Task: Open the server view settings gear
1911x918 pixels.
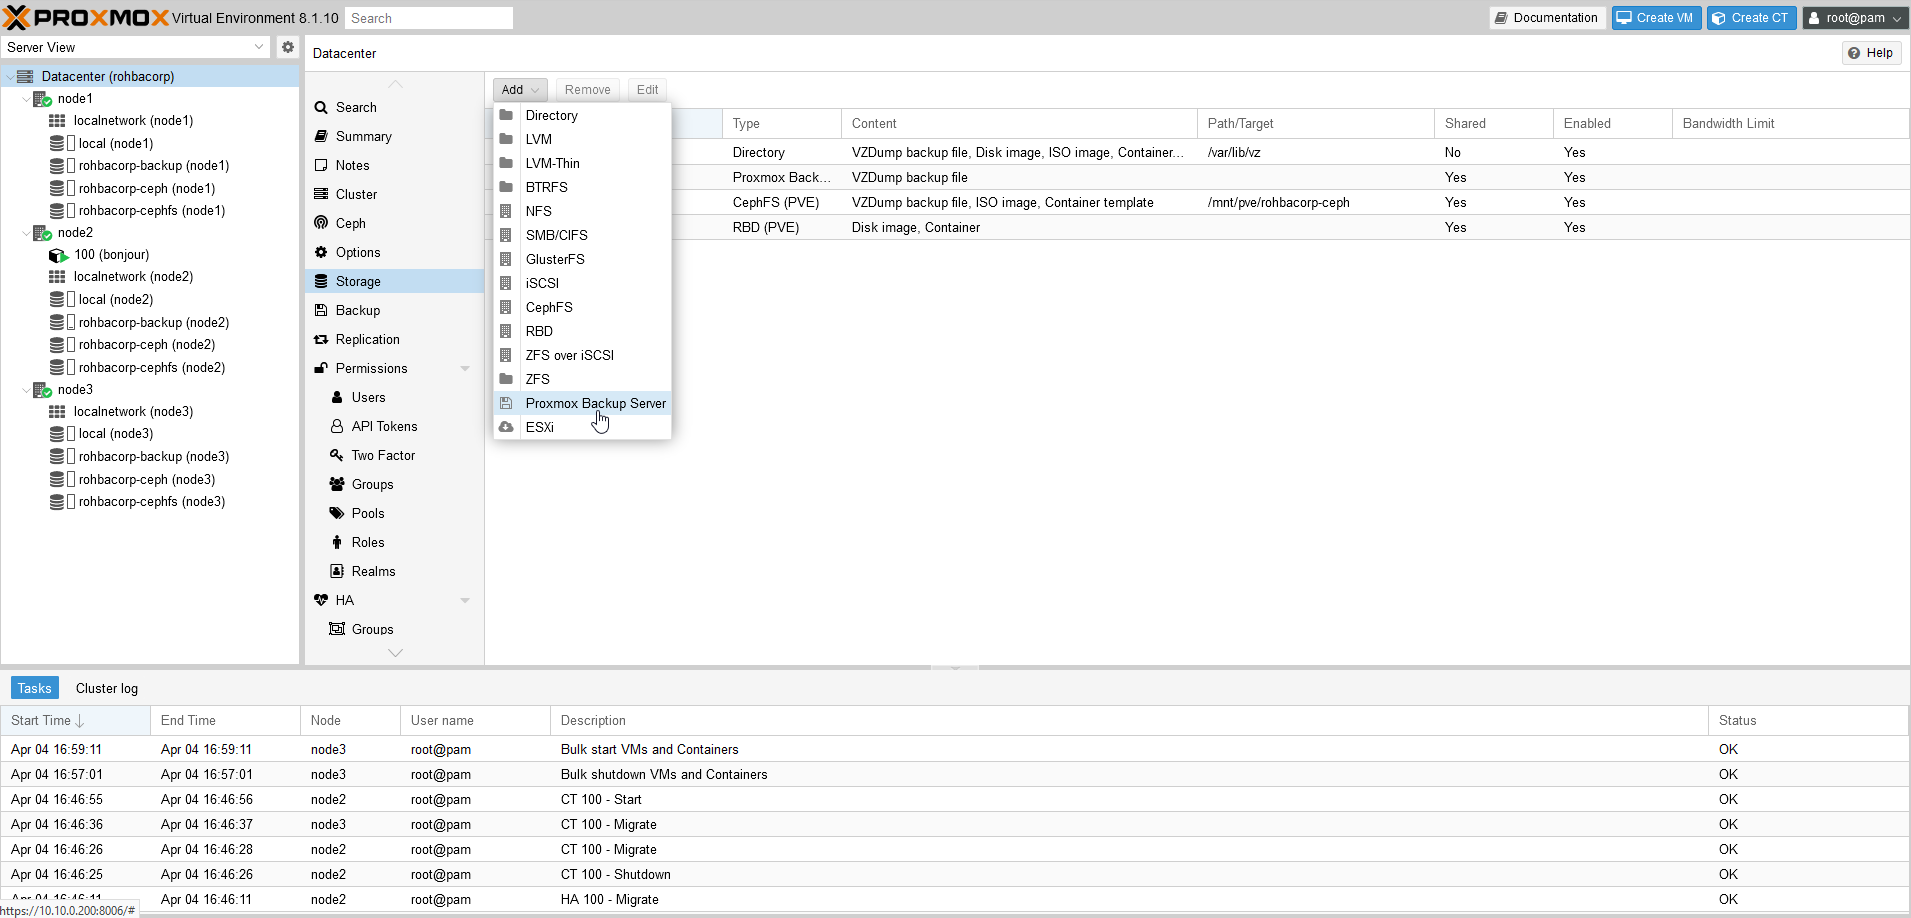Action: [288, 47]
